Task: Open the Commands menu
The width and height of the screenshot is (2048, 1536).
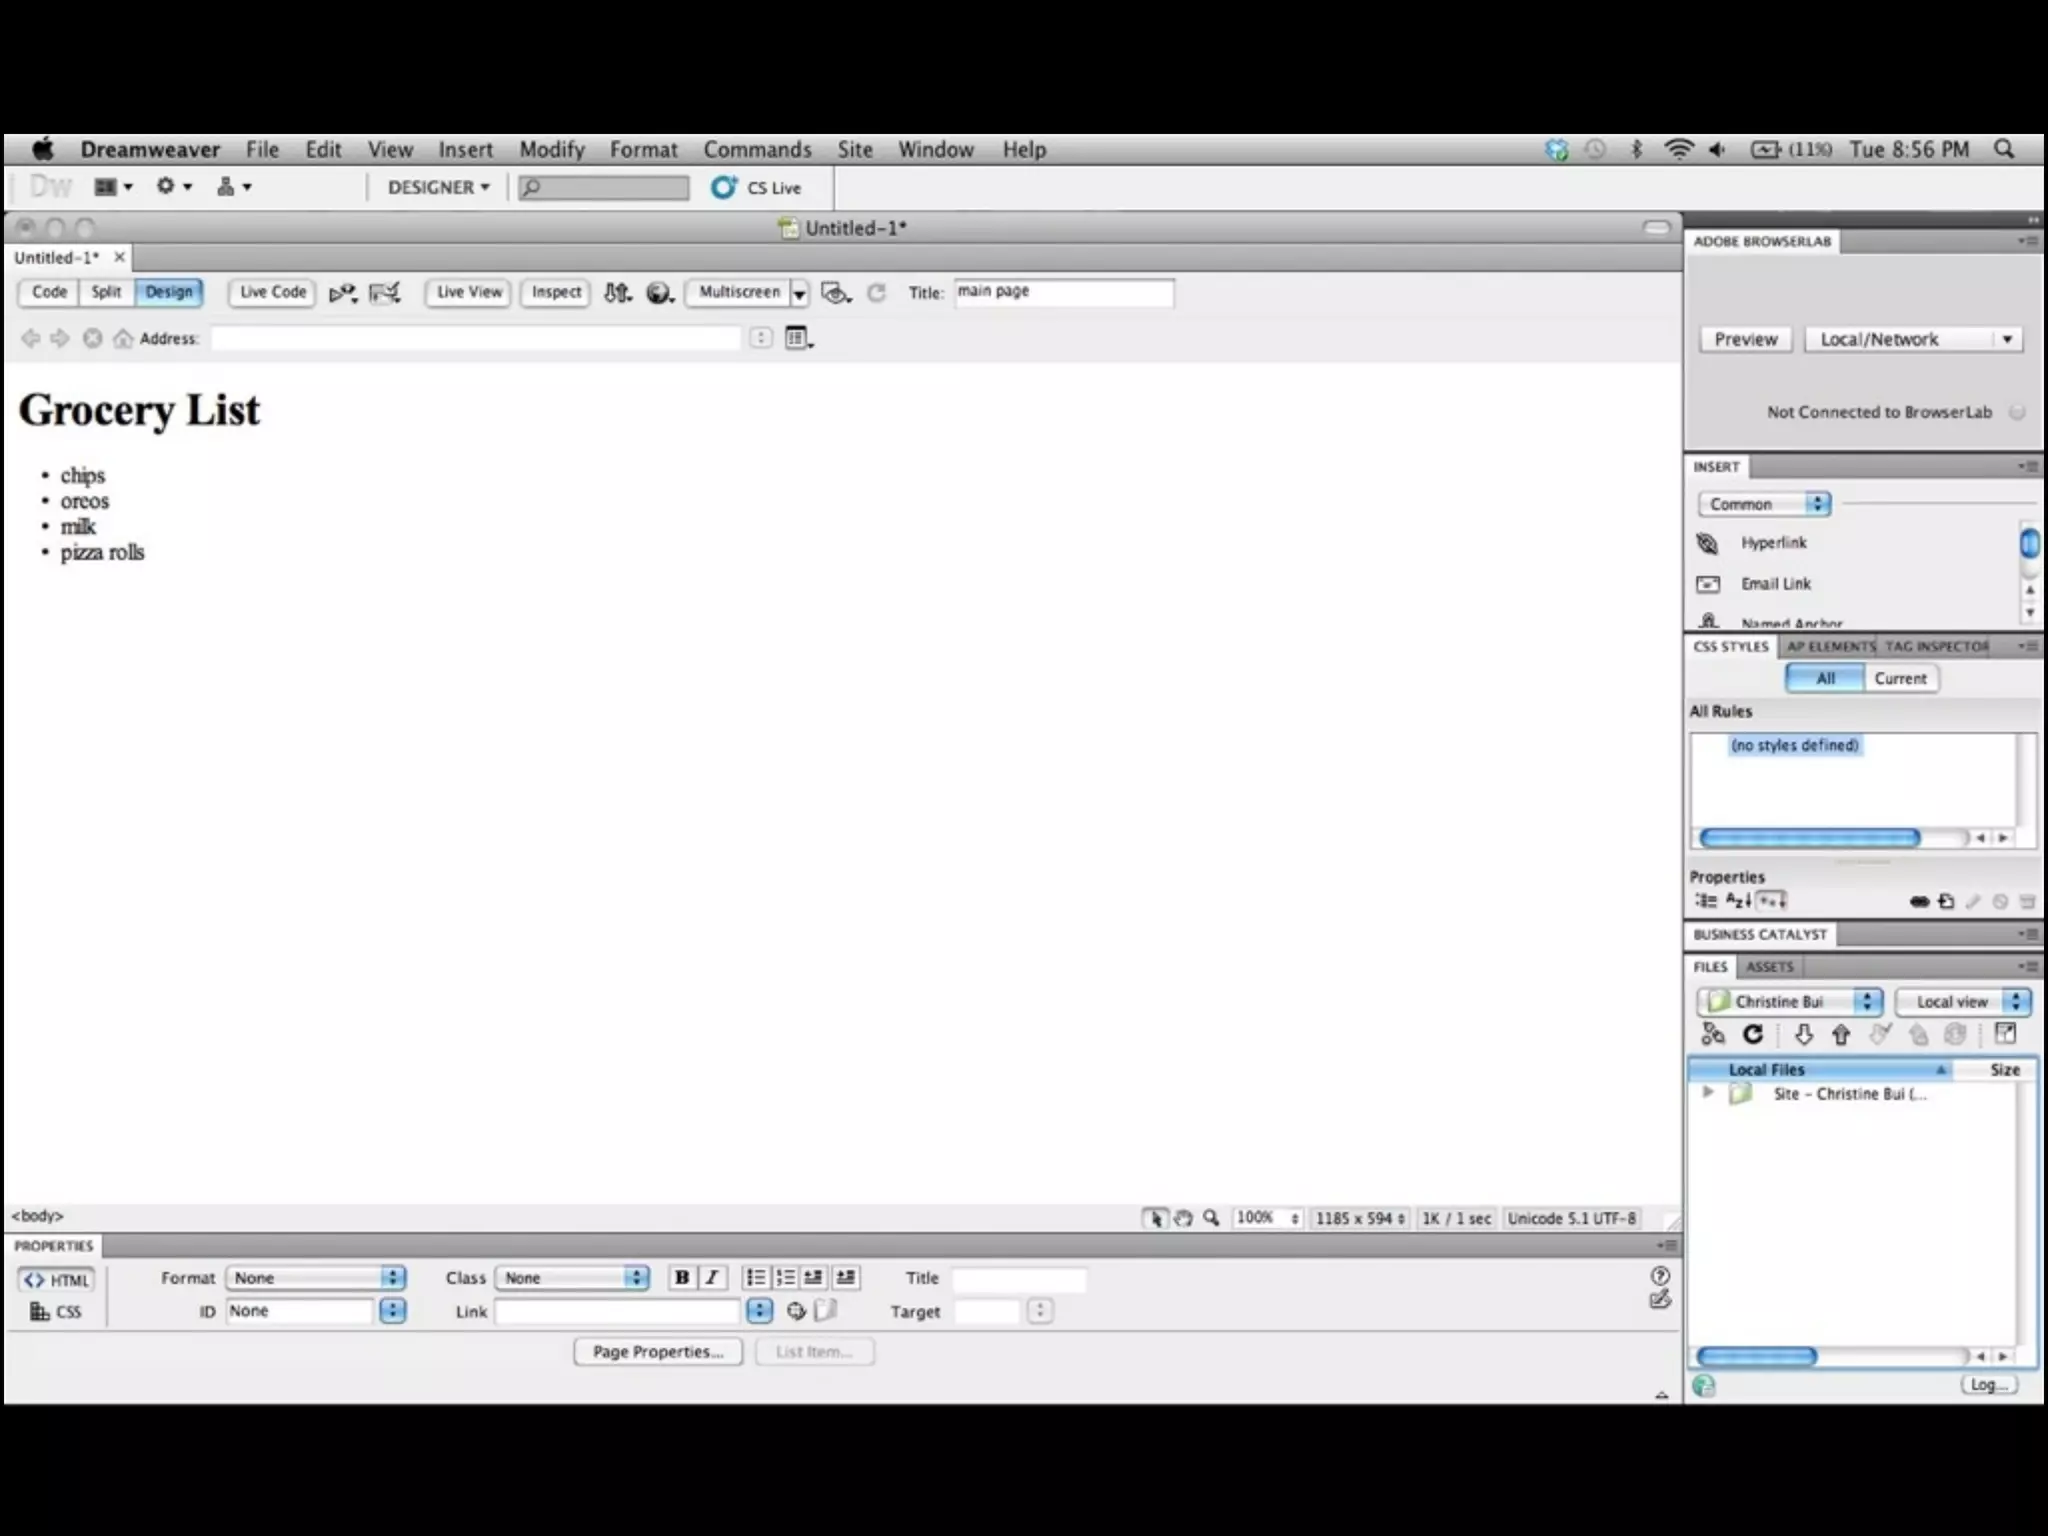Action: 757,150
